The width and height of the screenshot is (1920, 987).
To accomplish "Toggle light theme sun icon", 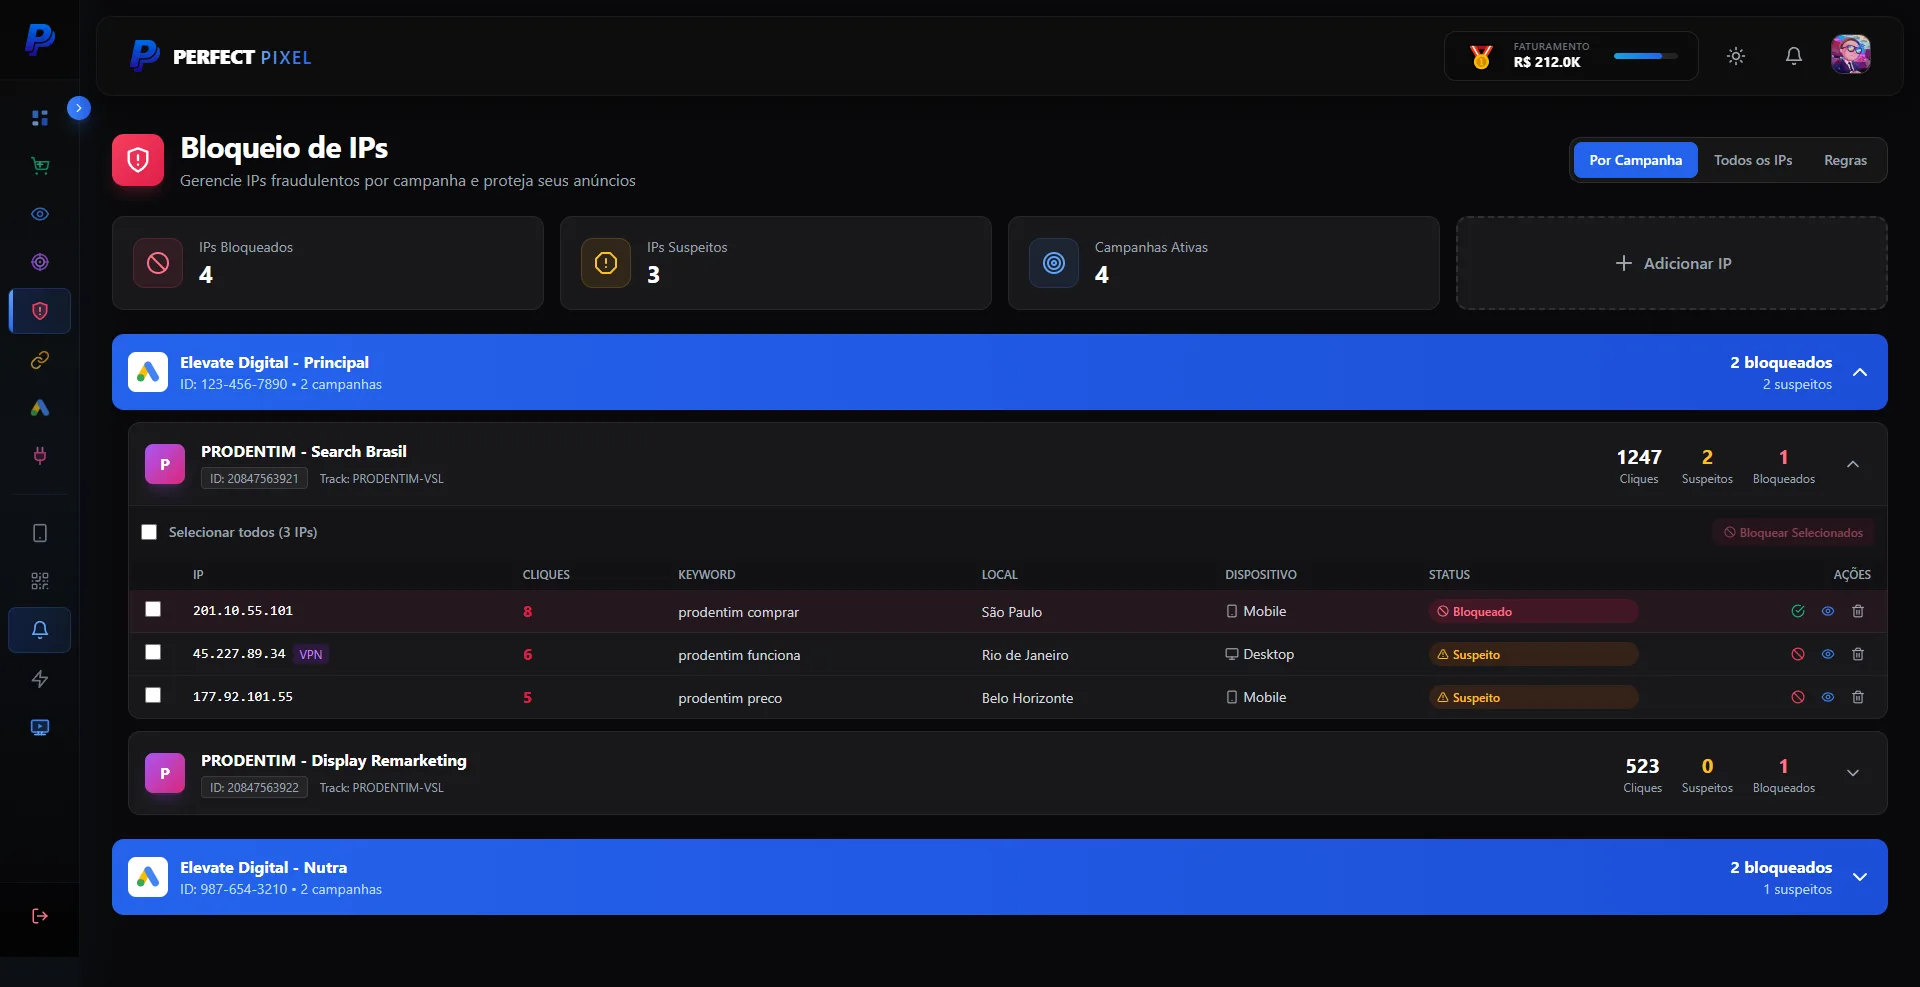I will tap(1736, 56).
